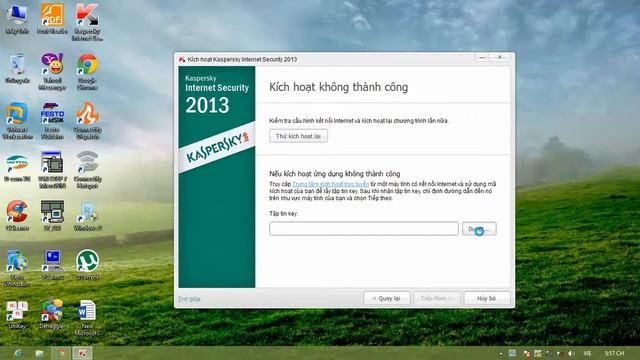The image size is (640, 360).
Task: Select the uTorrent desktop icon
Action: pyautogui.click(x=87, y=265)
